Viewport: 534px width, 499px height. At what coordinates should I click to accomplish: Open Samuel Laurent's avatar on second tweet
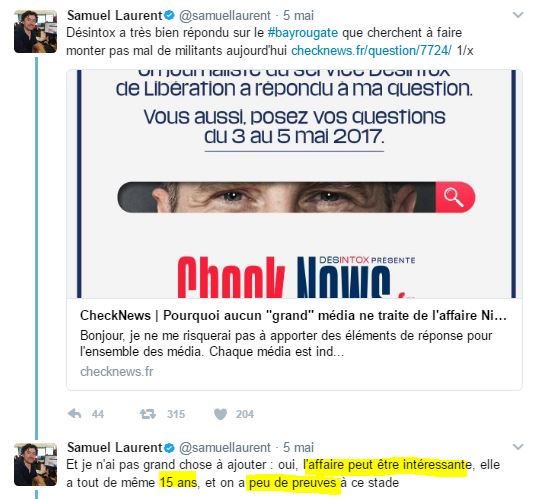35,464
